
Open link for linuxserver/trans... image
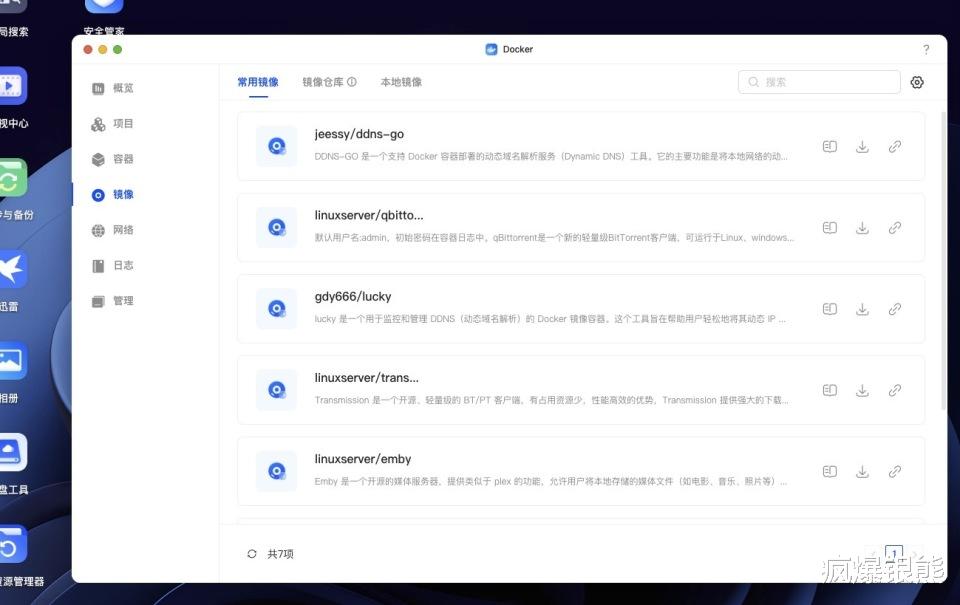894,390
